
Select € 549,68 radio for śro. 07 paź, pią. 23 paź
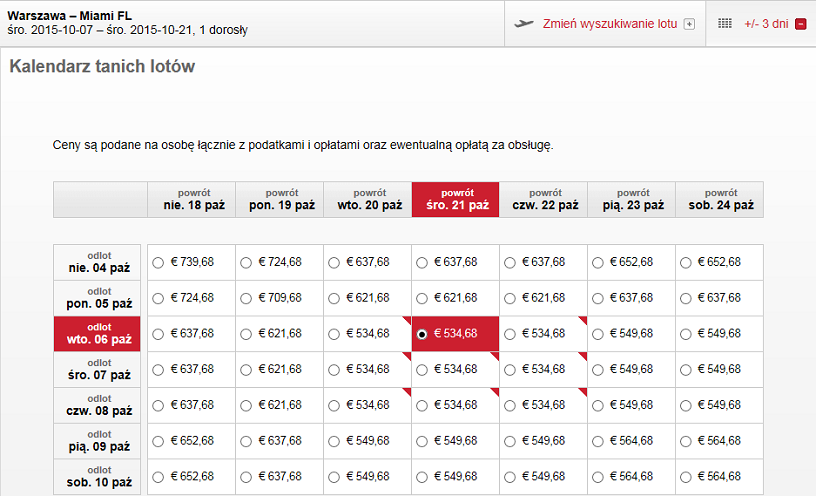(598, 370)
